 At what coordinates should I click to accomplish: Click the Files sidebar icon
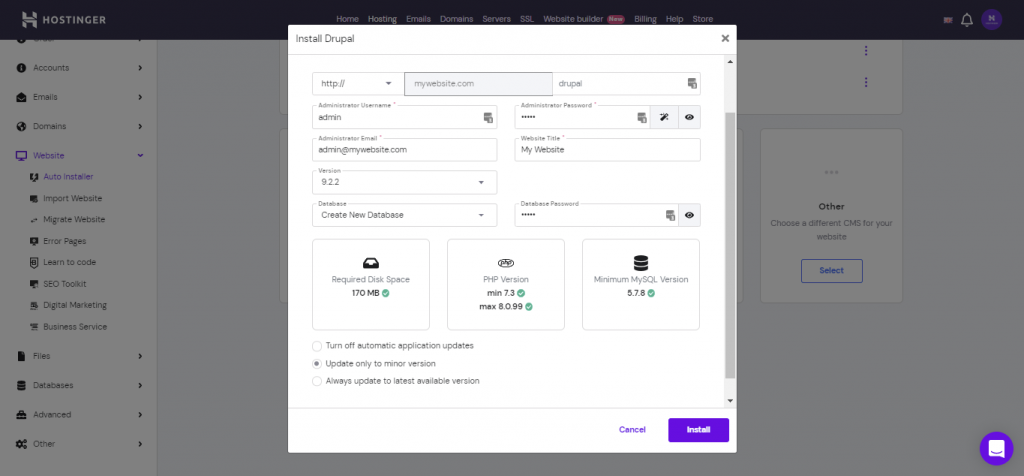(21, 357)
